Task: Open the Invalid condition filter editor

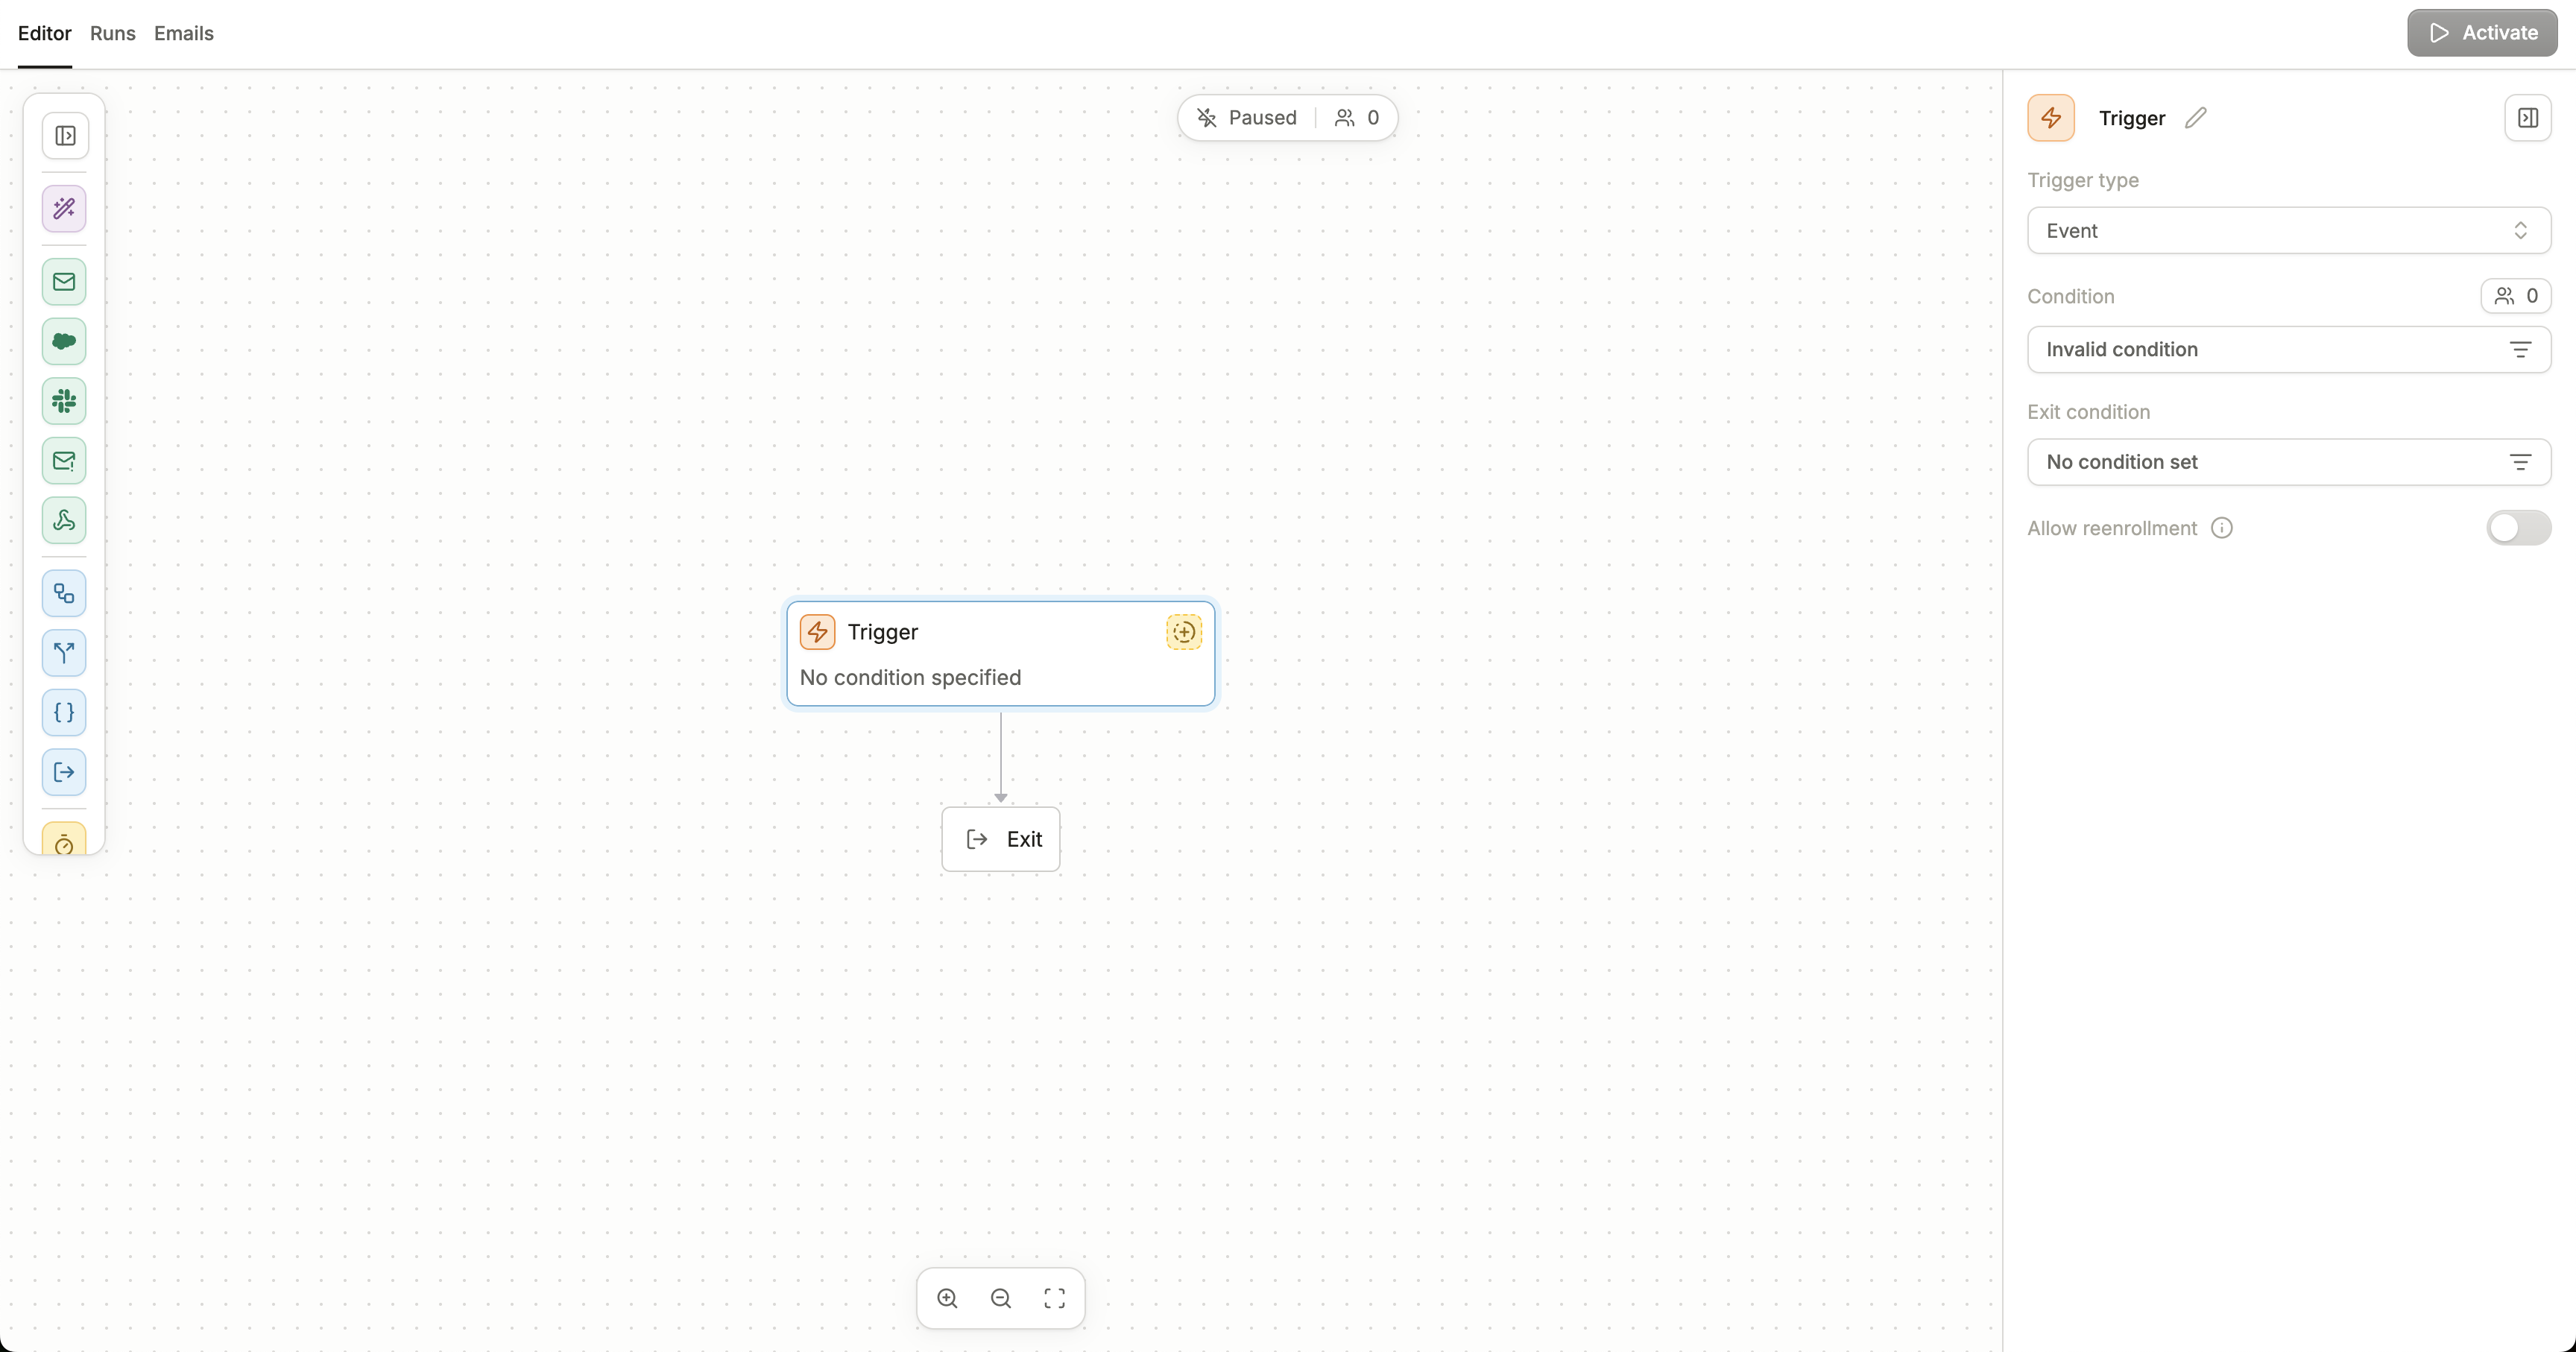Action: click(2521, 349)
